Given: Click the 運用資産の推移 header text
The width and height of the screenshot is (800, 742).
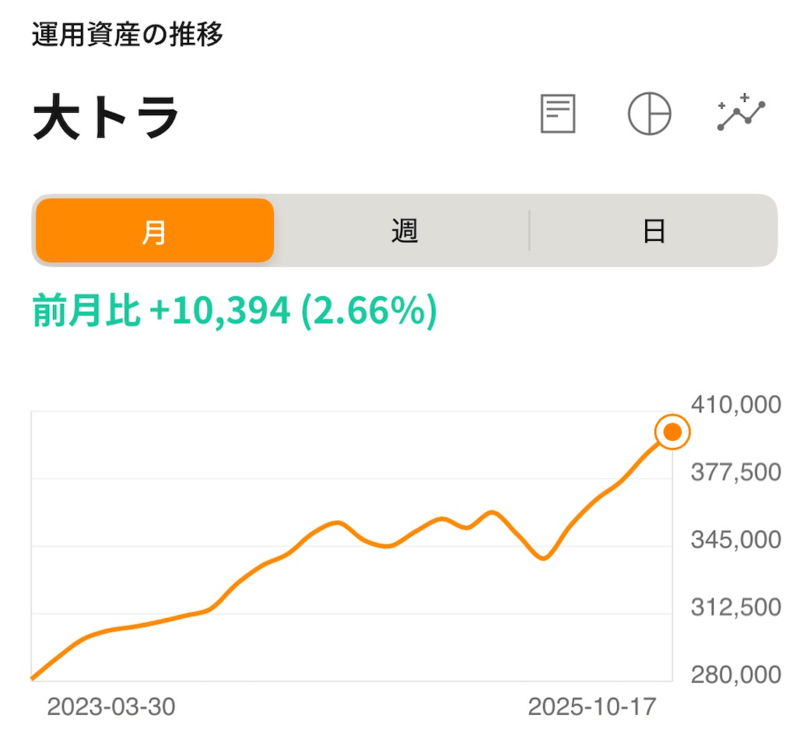Looking at the screenshot, I should 126,35.
